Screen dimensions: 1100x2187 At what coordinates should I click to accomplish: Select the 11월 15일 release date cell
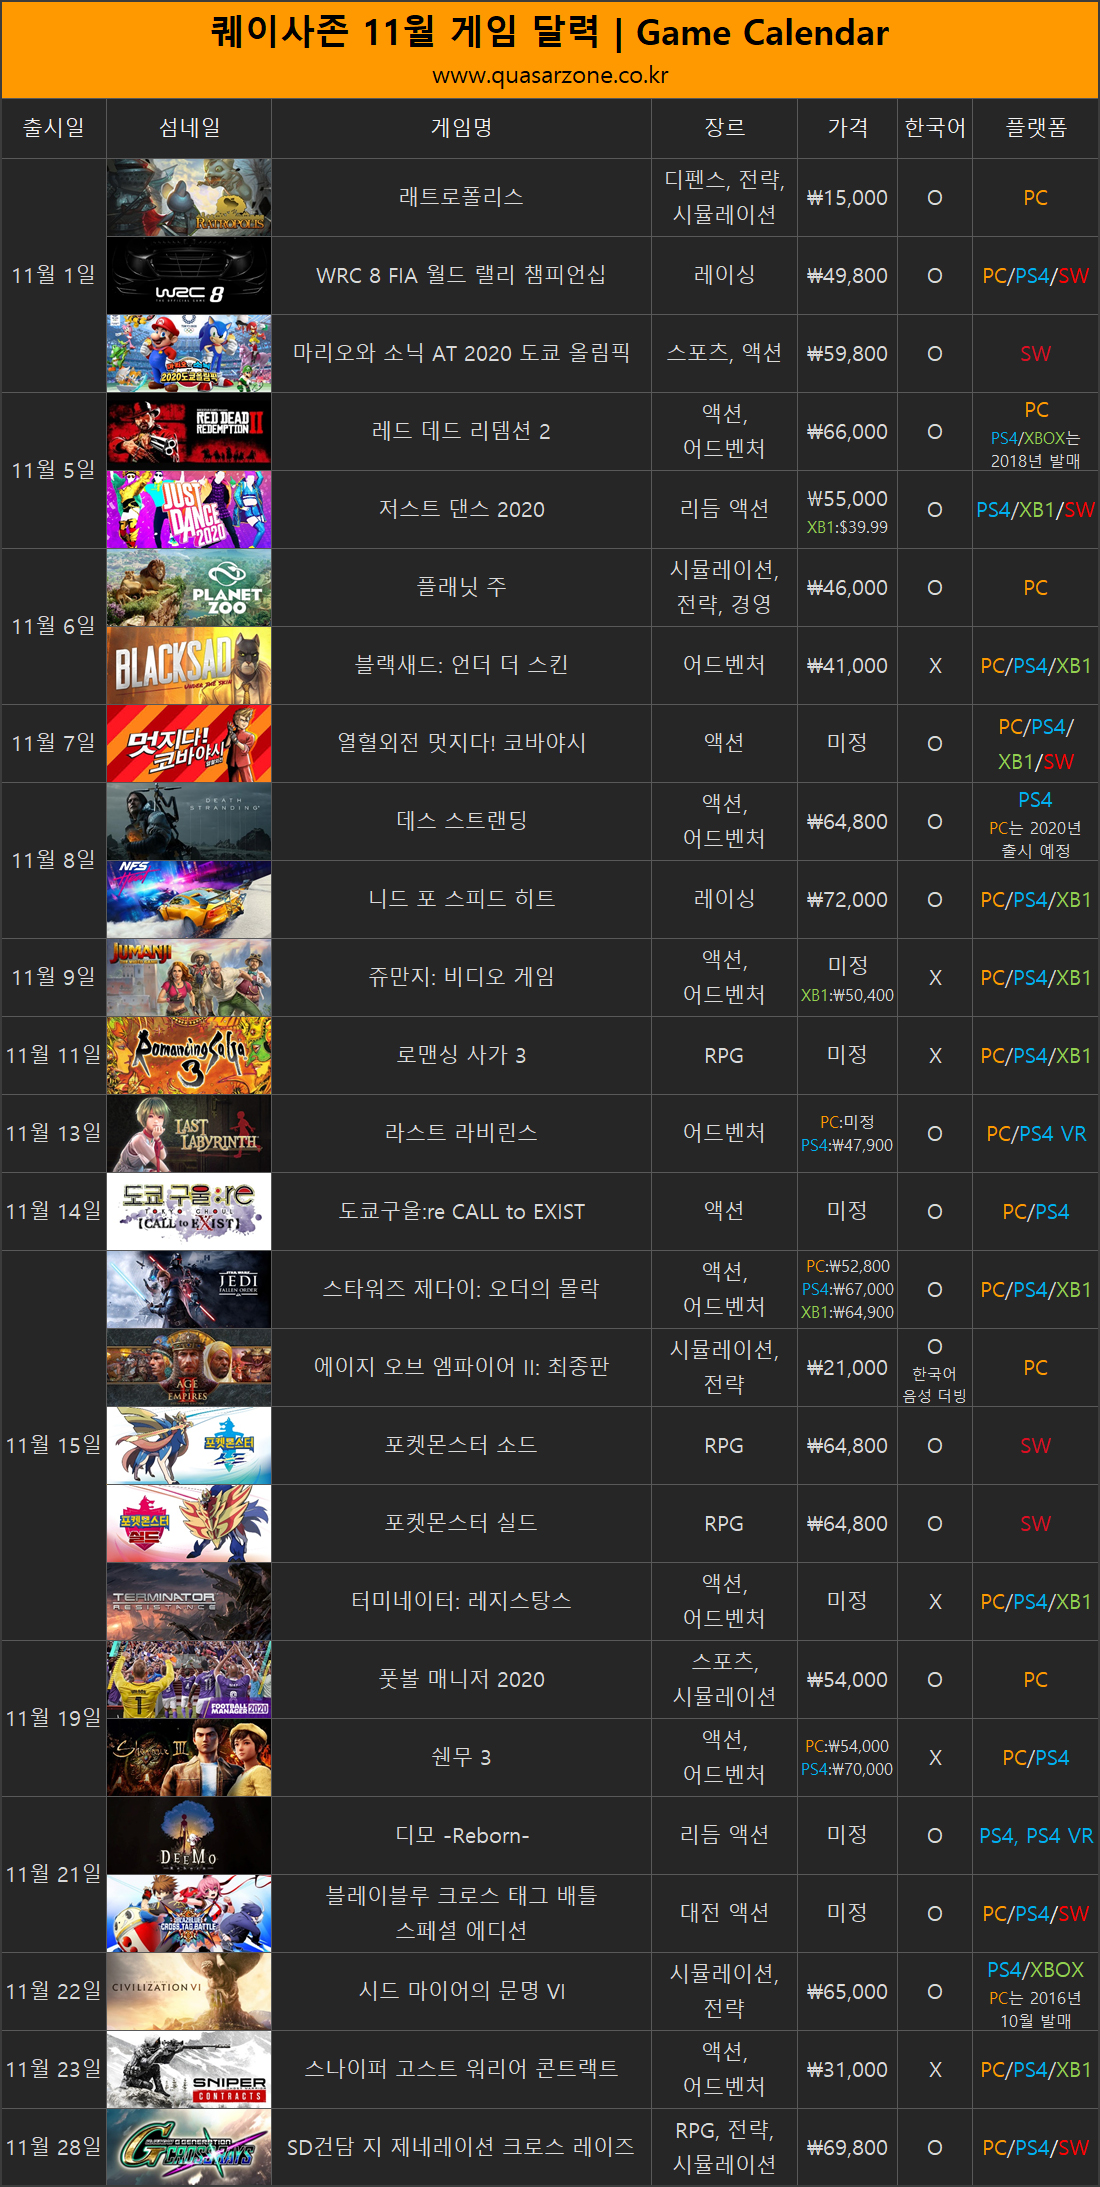tap(54, 1446)
